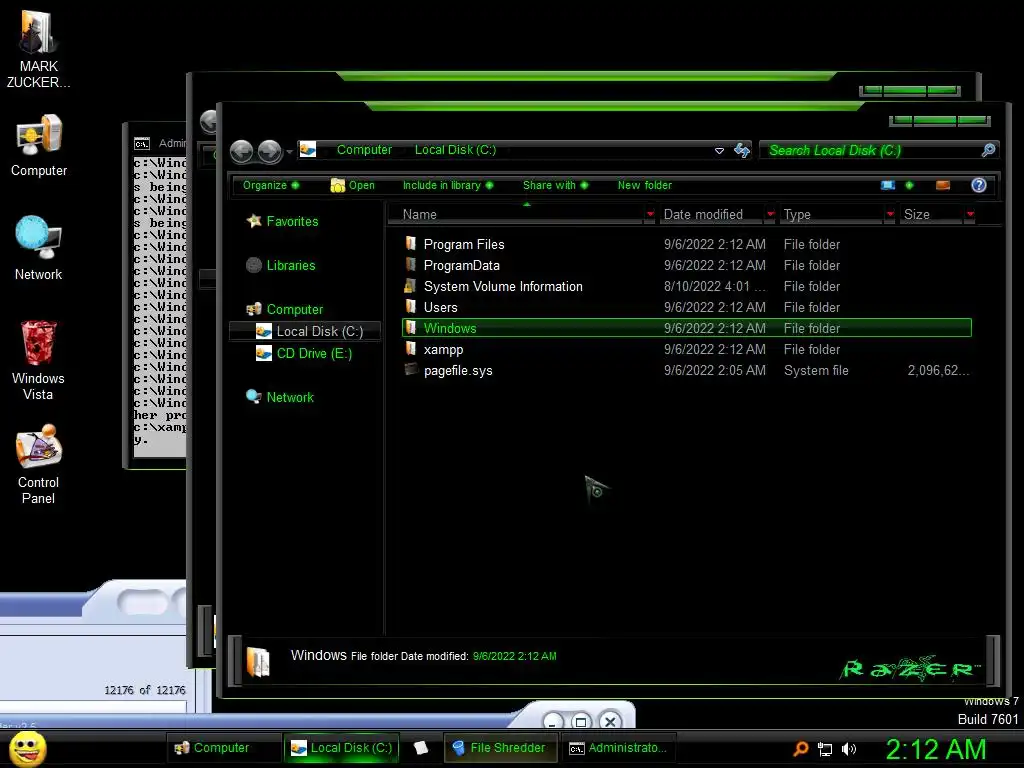Screen dimensions: 1024x768
Task: Open Explorer help
Action: [978, 185]
